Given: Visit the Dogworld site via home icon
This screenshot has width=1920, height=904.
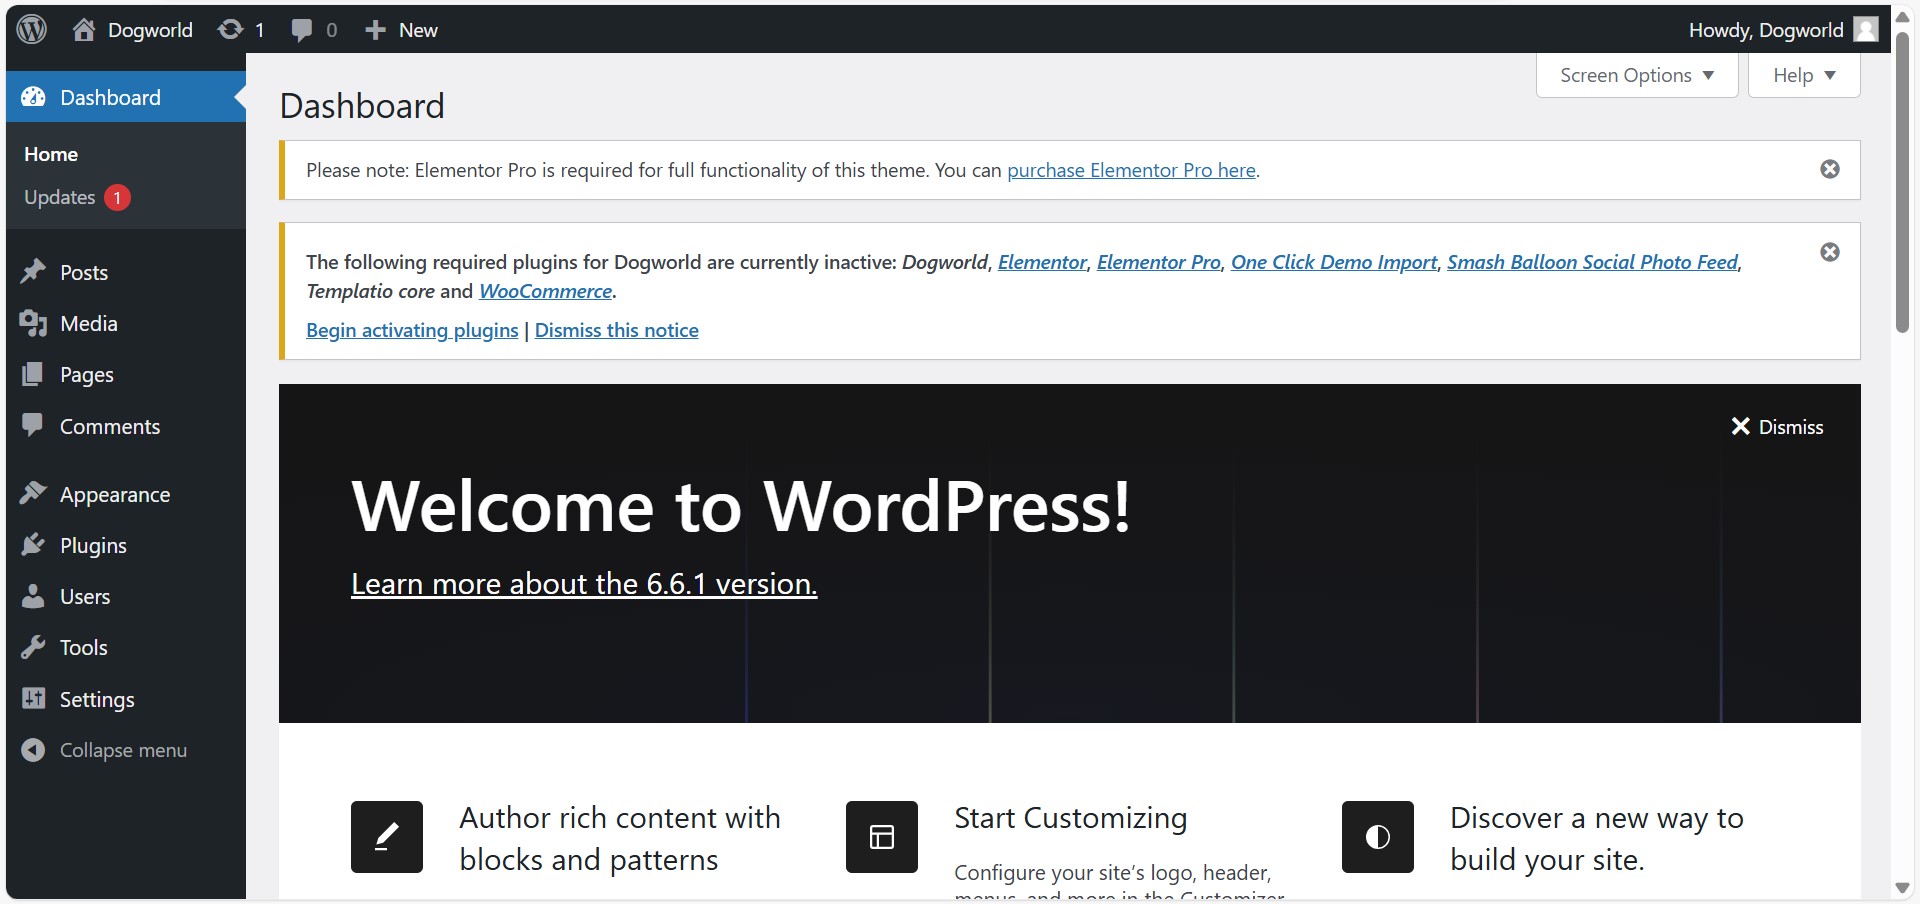Looking at the screenshot, I should click(84, 30).
